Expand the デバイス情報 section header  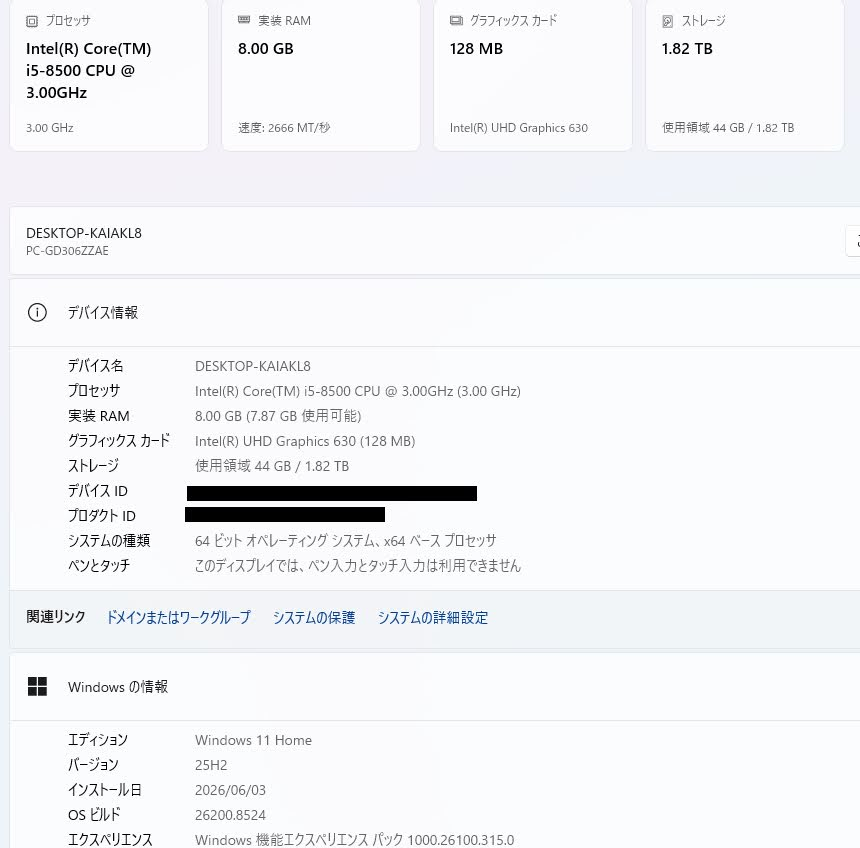(x=434, y=313)
